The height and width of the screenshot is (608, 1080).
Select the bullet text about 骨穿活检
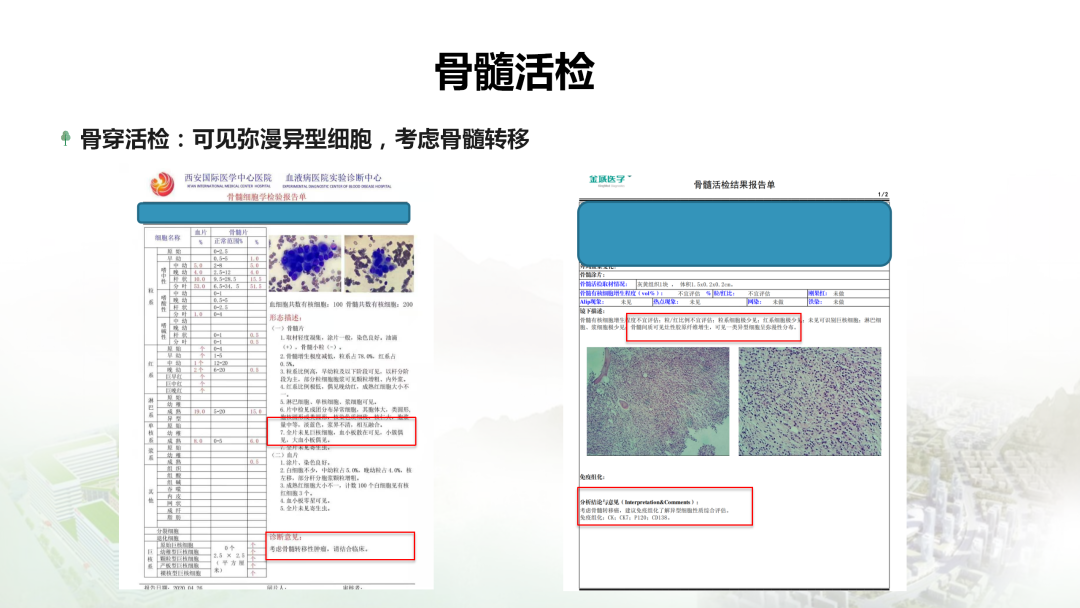tap(304, 139)
